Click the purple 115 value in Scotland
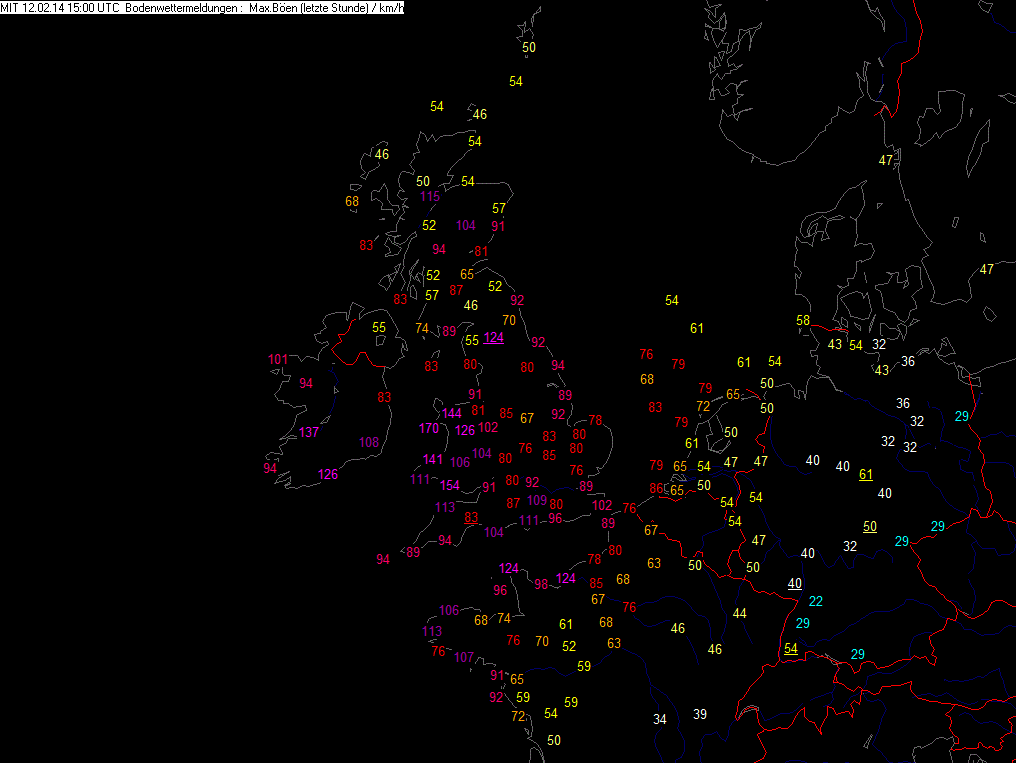This screenshot has height=763, width=1016. pyautogui.click(x=430, y=196)
